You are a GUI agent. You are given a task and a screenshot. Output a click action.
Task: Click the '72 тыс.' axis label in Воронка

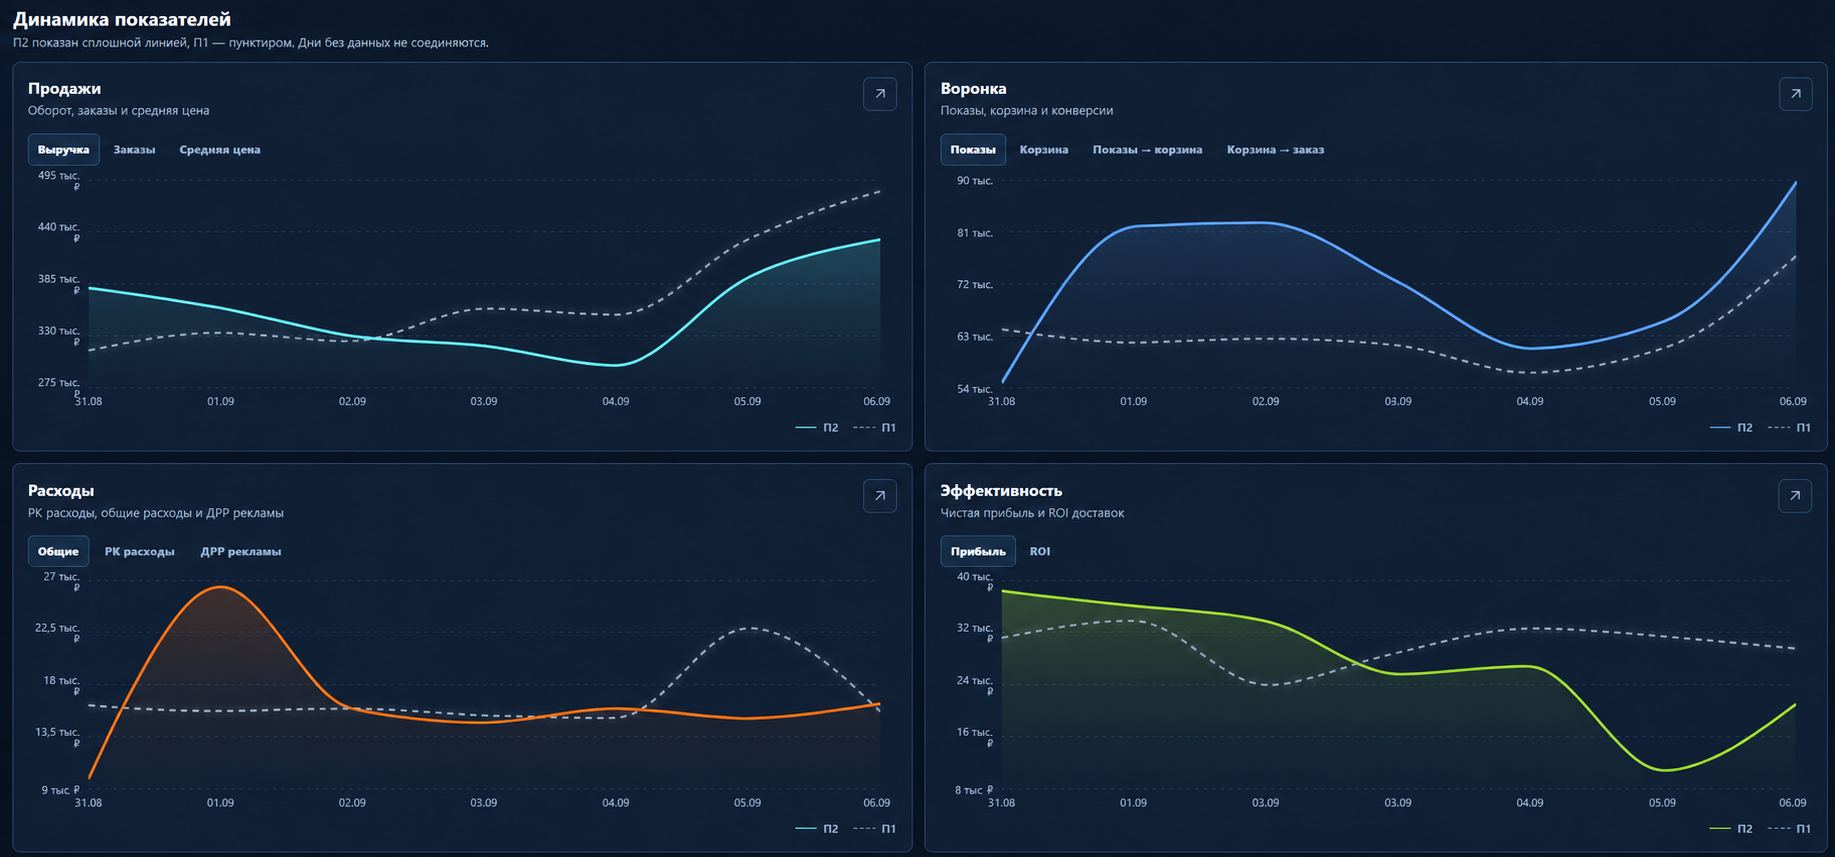tap(975, 285)
